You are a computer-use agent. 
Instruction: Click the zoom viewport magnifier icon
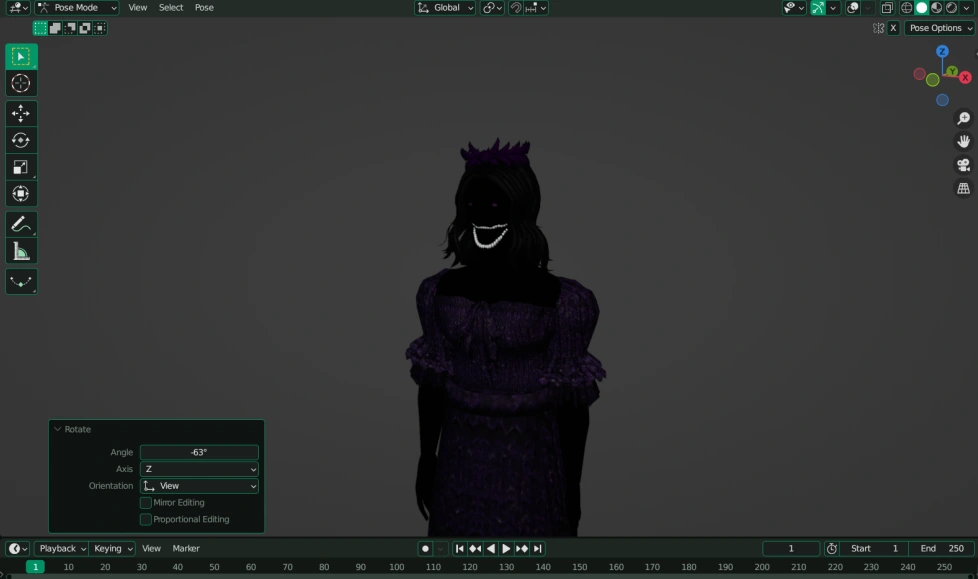(964, 118)
